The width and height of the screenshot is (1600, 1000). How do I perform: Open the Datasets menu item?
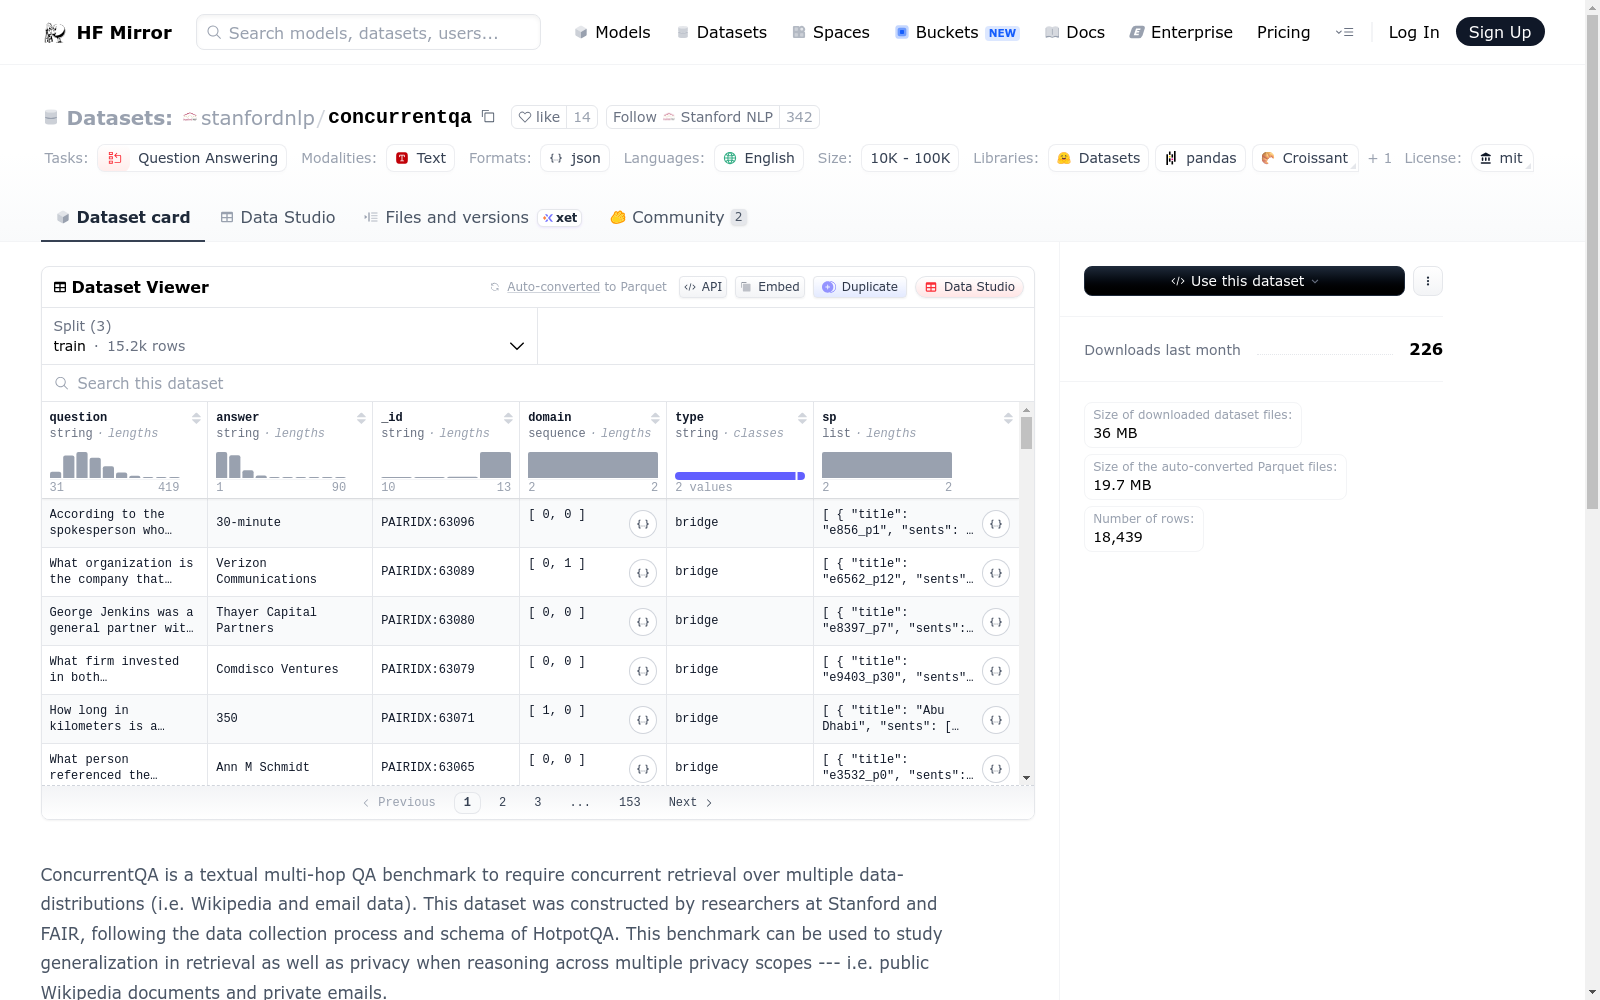point(721,32)
